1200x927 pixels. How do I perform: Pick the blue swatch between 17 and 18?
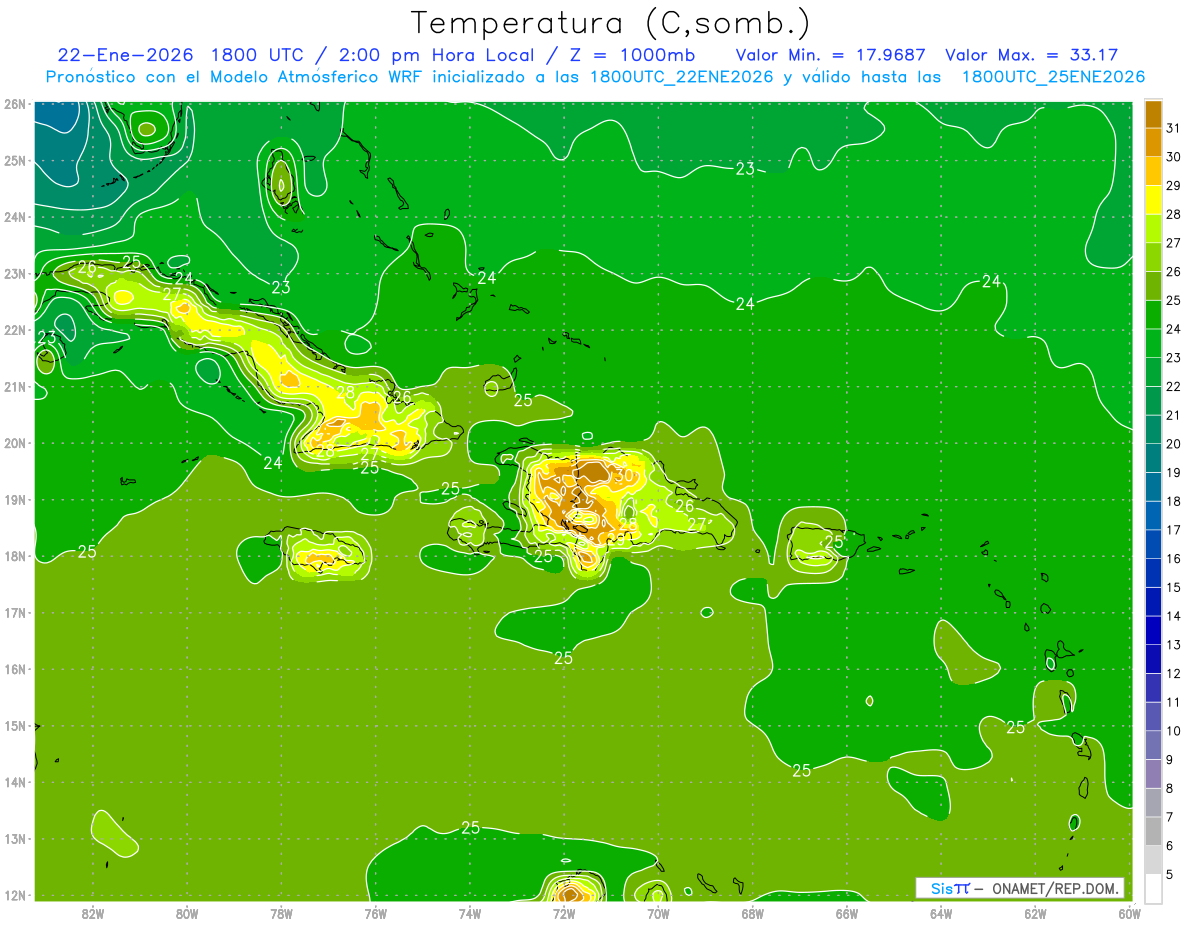click(x=1153, y=516)
